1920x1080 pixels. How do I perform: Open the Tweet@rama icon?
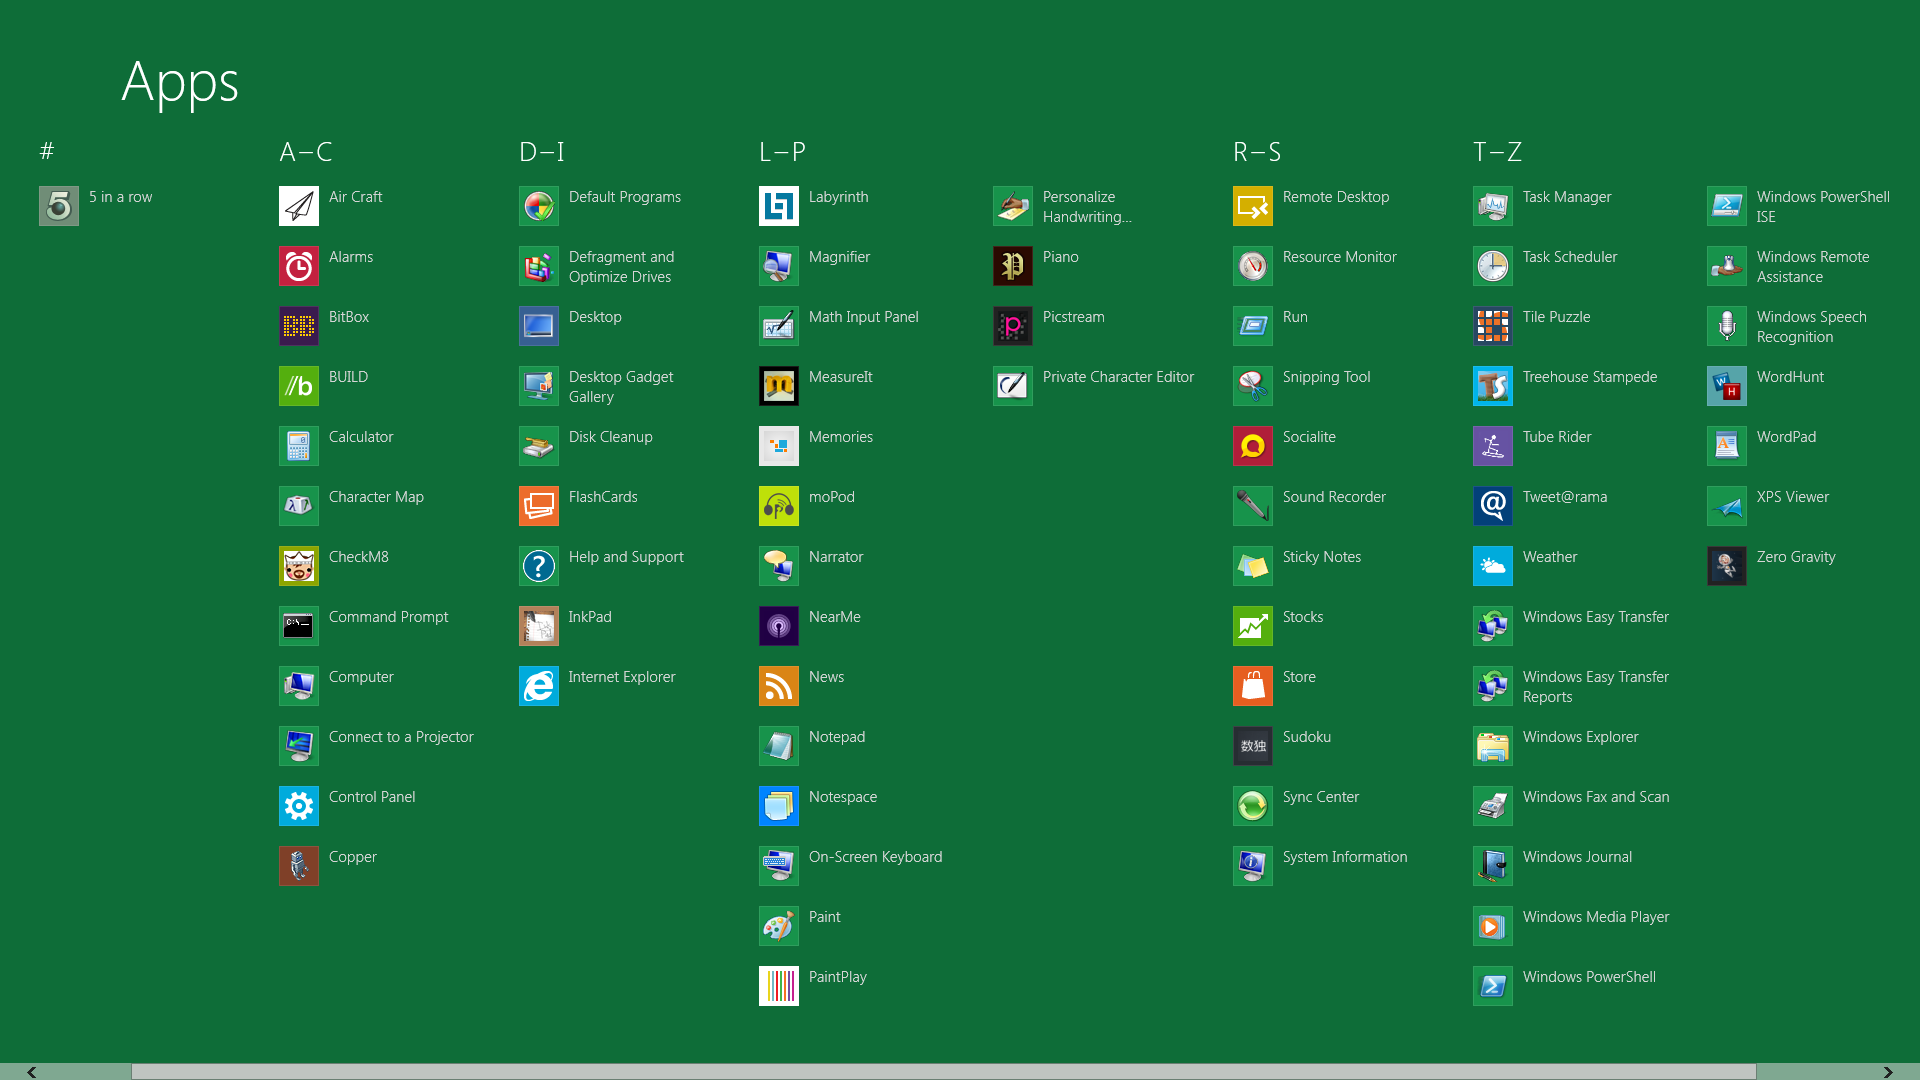coord(1492,506)
